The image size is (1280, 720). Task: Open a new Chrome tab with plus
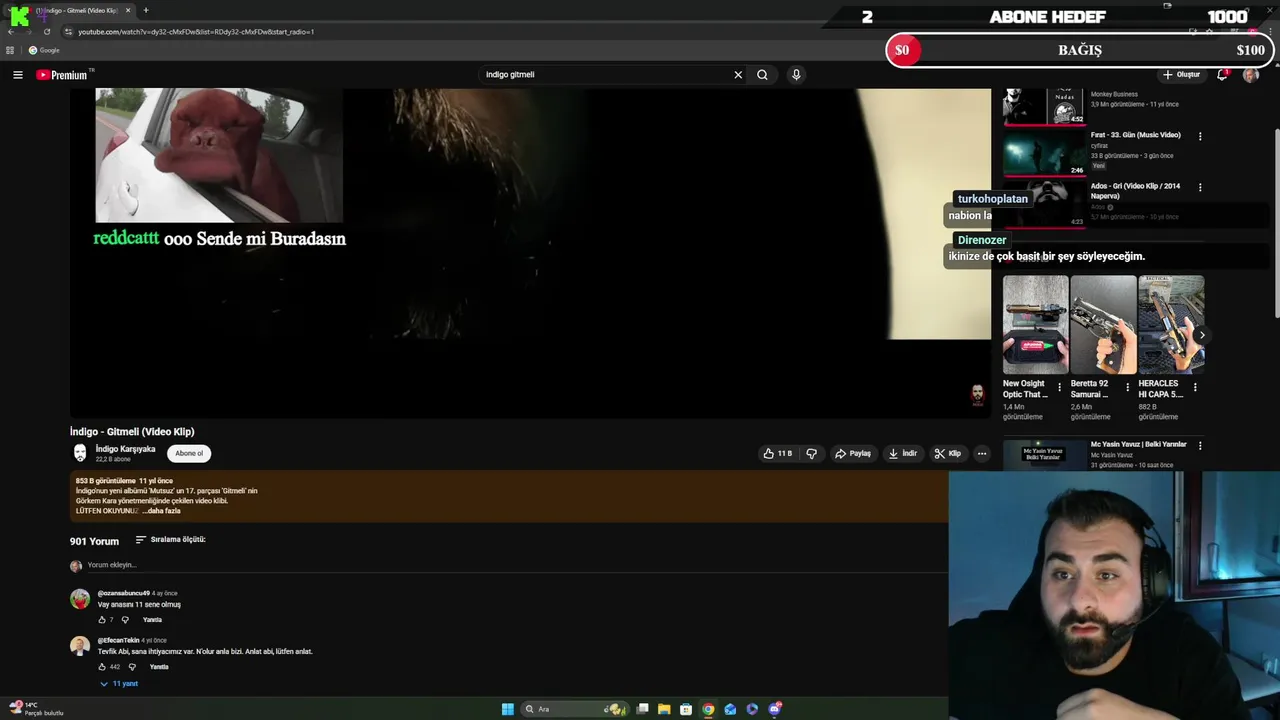click(x=146, y=10)
